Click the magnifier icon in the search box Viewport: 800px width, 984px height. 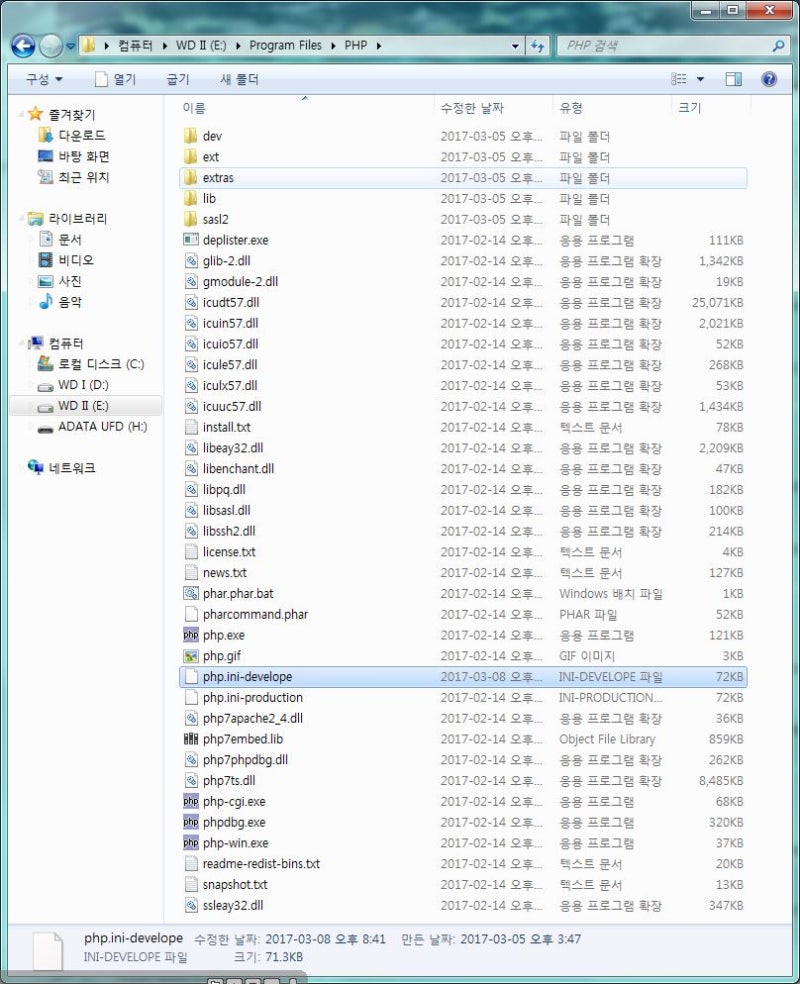(x=779, y=46)
